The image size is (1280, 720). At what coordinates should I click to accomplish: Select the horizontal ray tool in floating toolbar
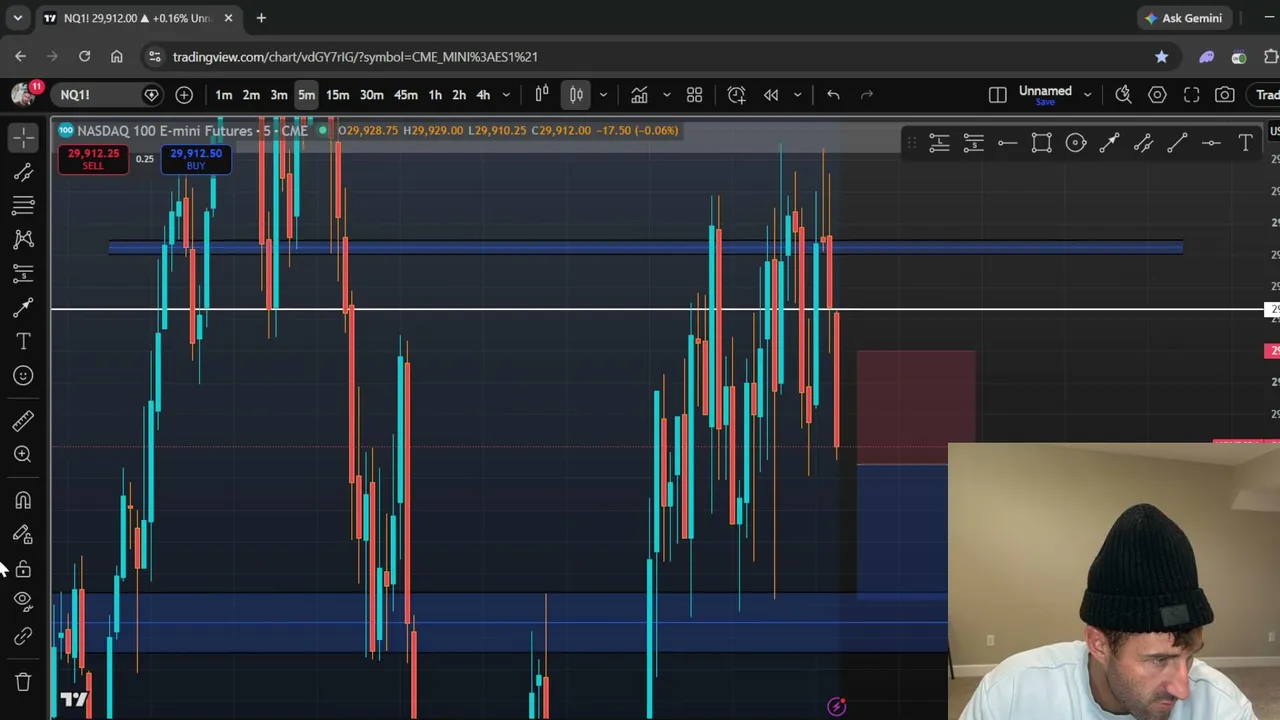(x=1007, y=143)
